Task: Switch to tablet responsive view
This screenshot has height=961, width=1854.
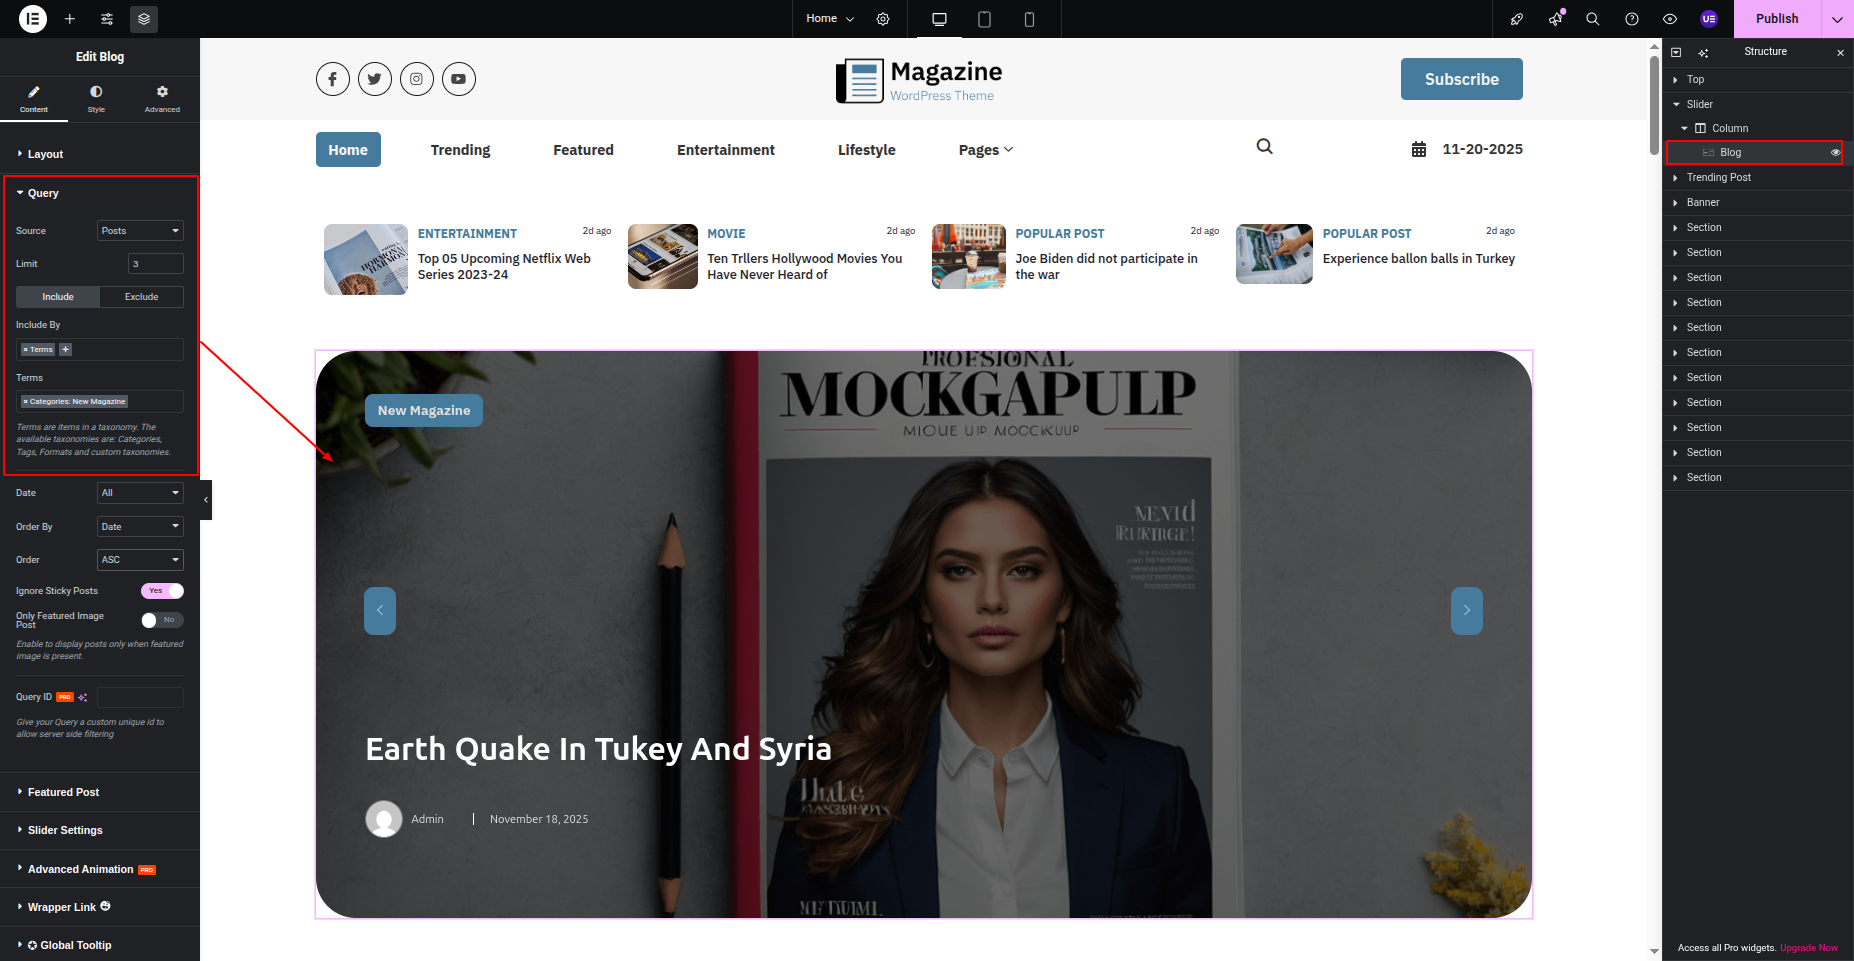Action: (x=984, y=19)
